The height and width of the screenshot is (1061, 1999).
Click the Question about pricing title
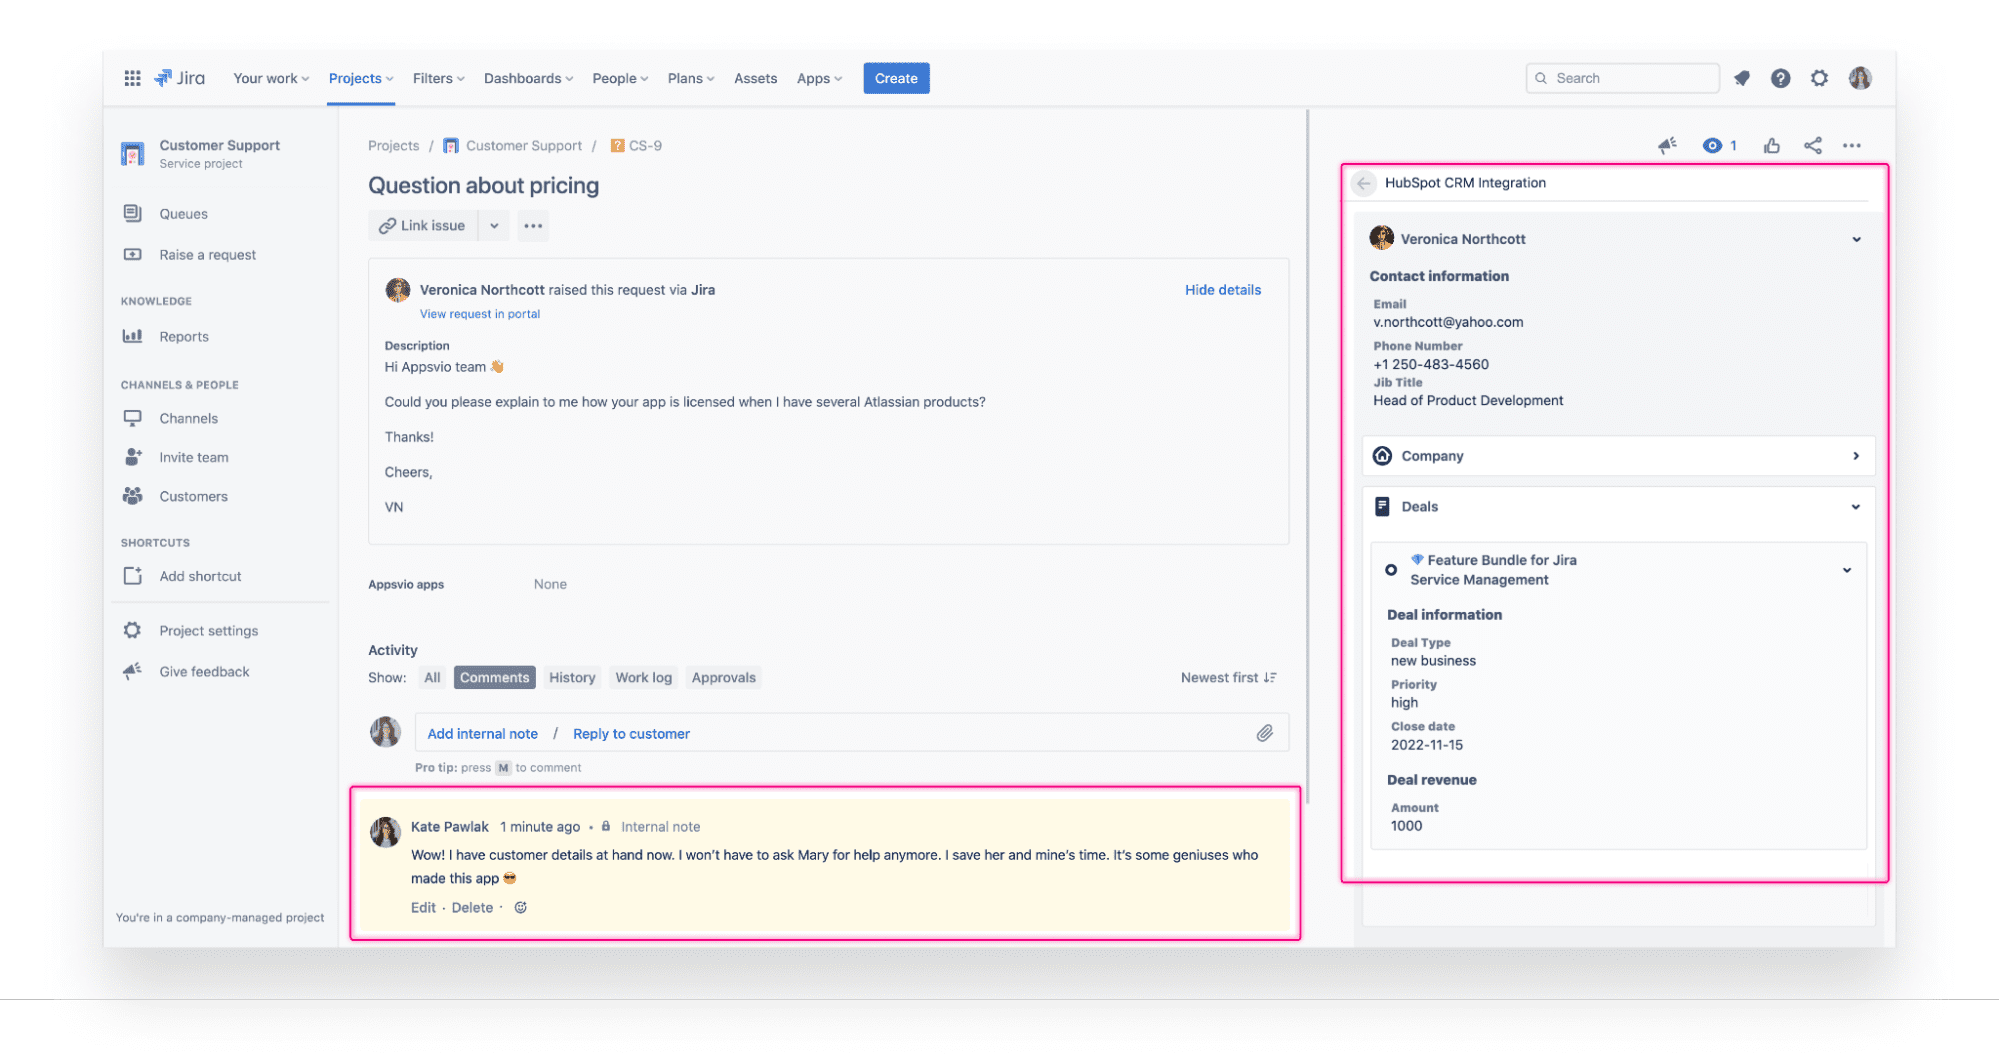[483, 185]
